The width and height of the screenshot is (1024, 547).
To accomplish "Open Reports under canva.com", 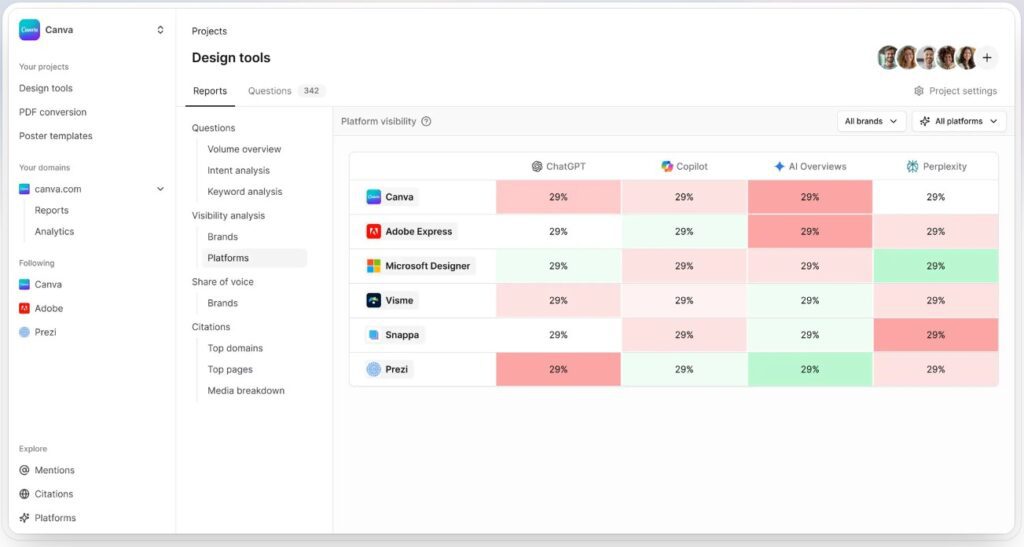I will [52, 210].
